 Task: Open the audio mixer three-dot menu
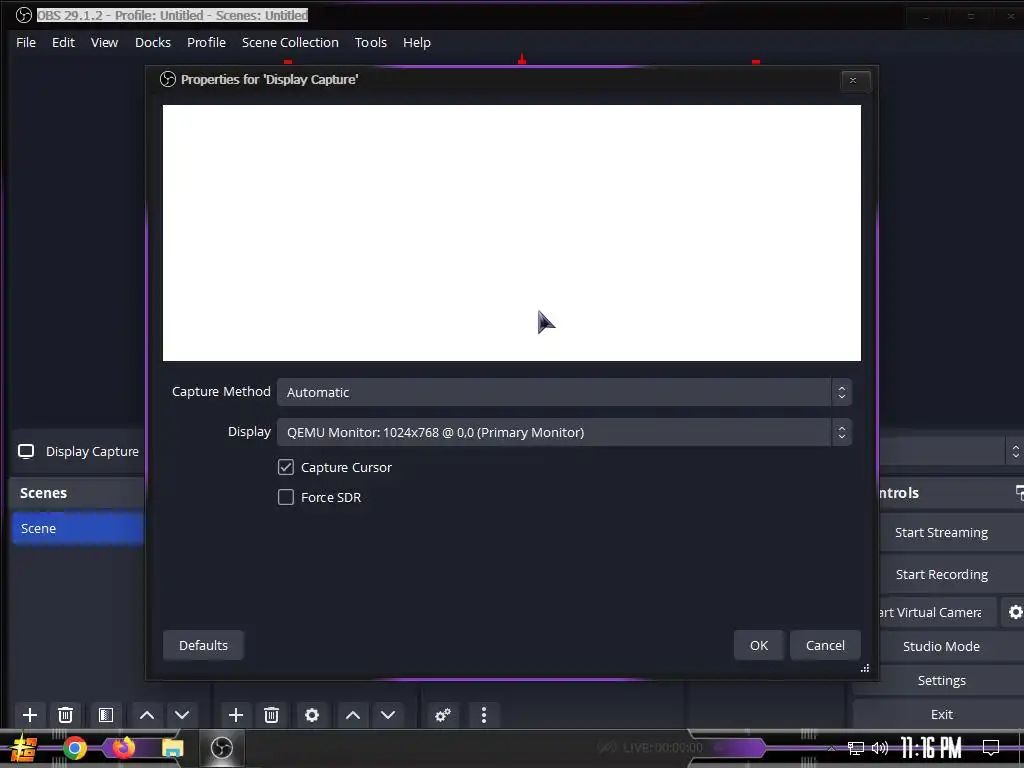484,714
